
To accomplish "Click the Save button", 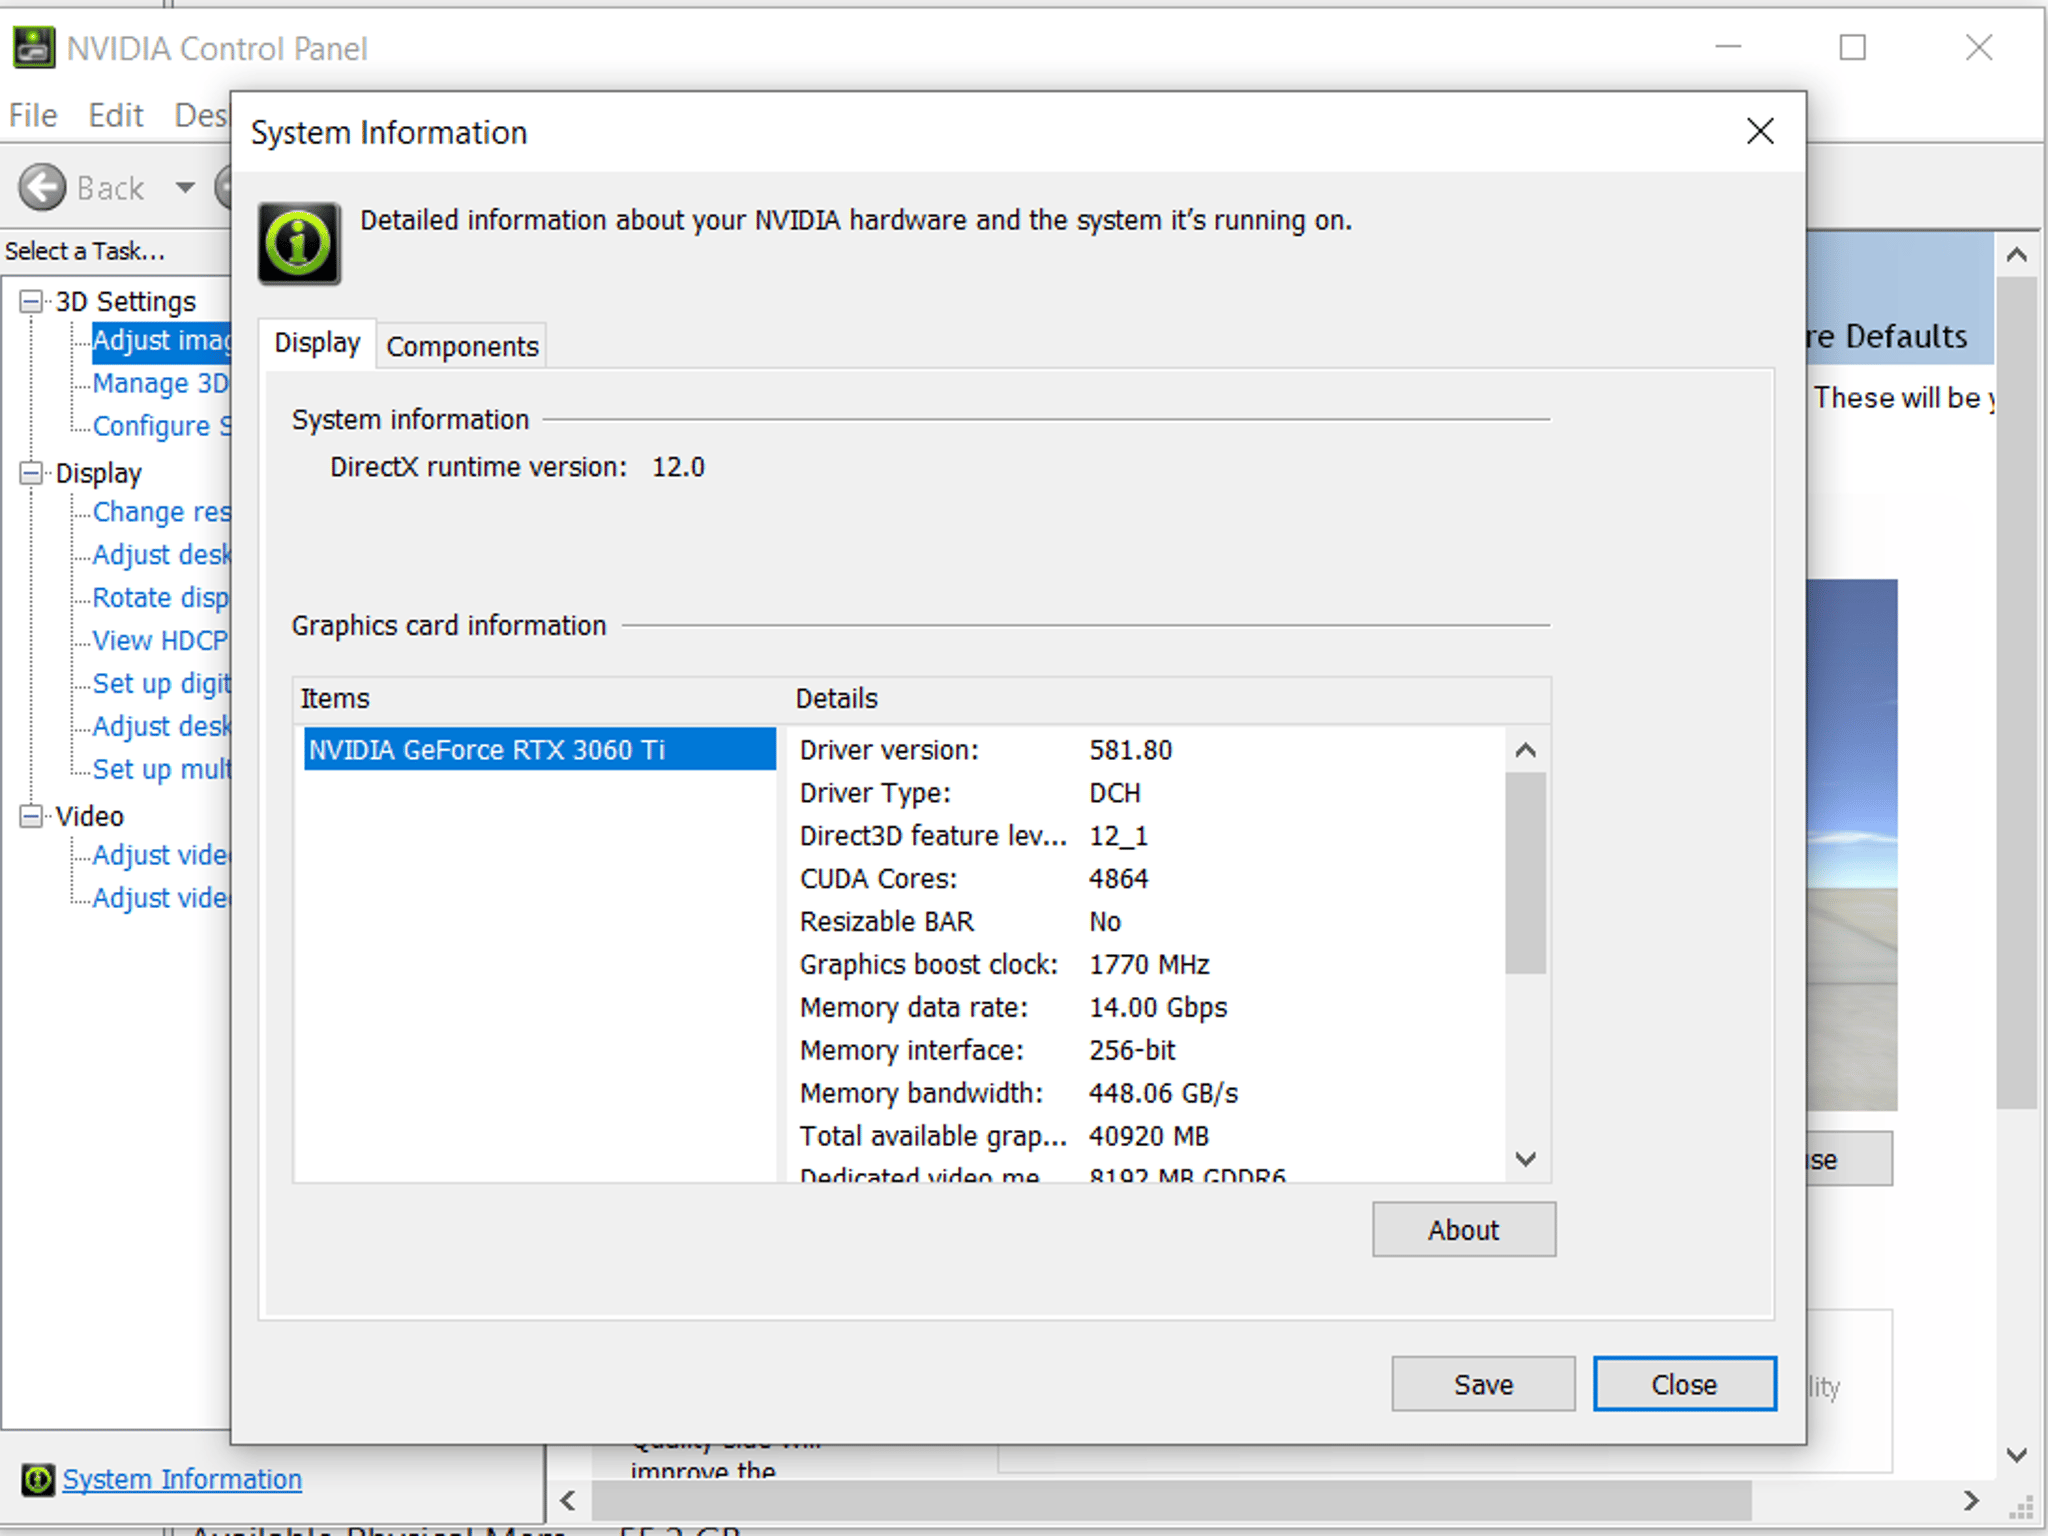I will click(1483, 1384).
